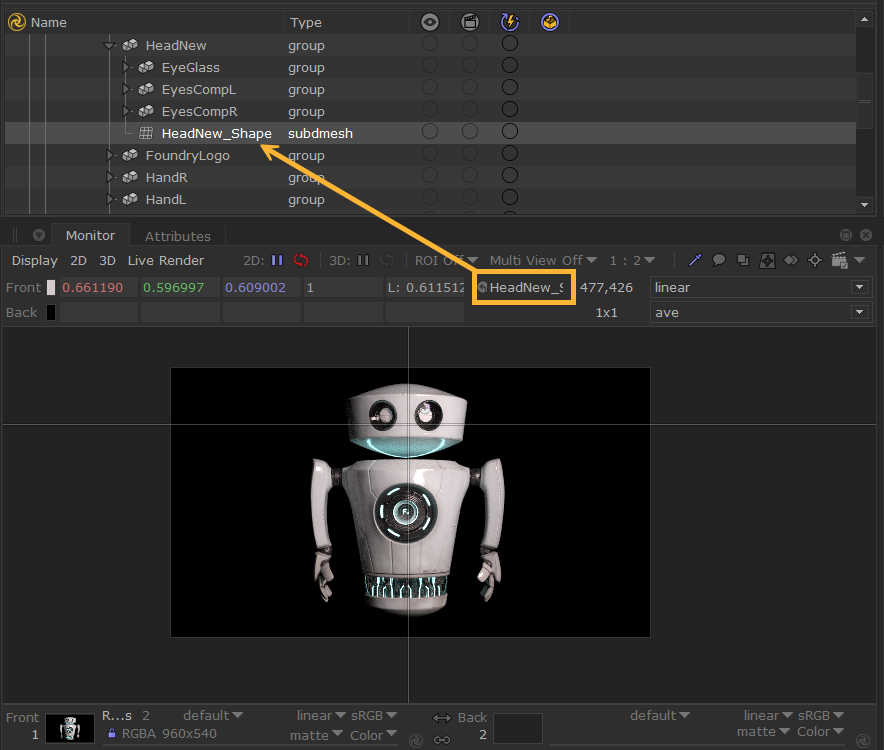Click the red 2D refresh icon

(x=301, y=260)
